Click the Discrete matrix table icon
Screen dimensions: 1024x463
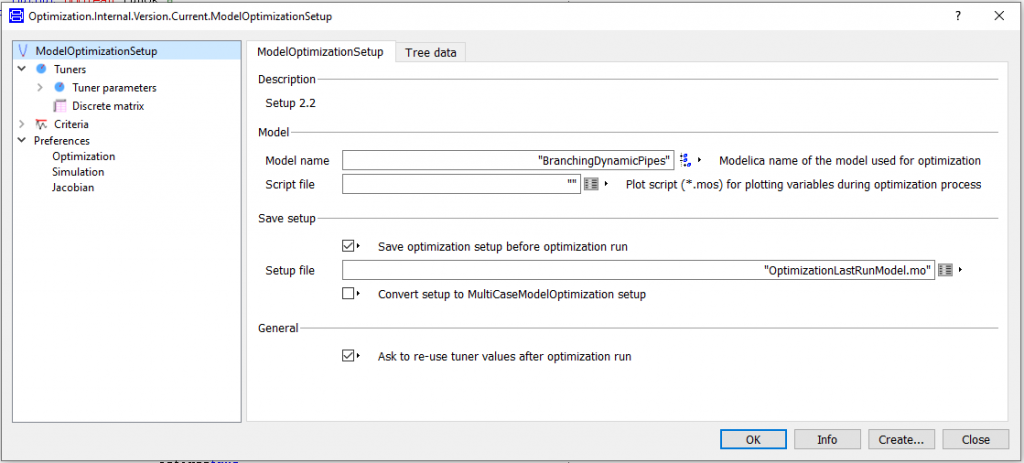click(x=60, y=106)
